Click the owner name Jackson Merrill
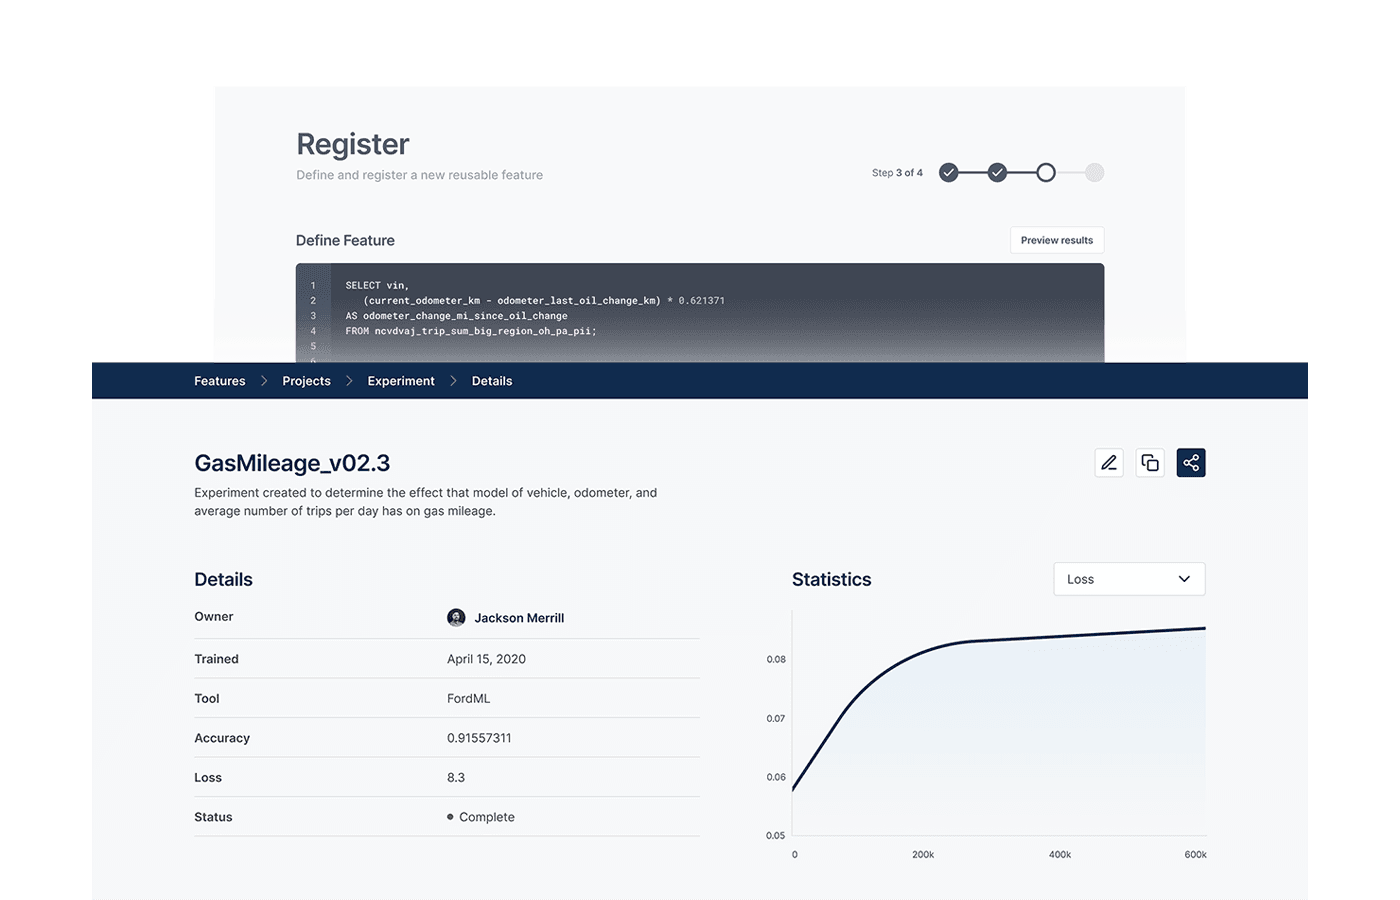 [519, 618]
